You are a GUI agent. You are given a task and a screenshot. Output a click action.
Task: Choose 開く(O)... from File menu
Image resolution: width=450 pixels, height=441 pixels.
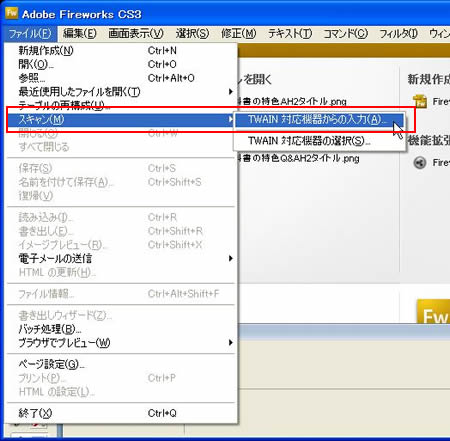coord(121,64)
